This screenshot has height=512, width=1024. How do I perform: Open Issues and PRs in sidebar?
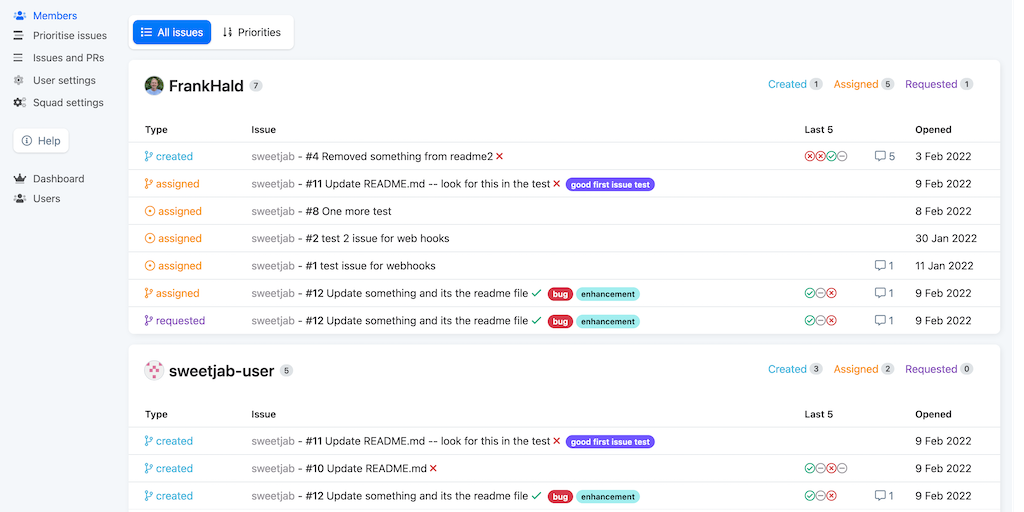point(68,58)
